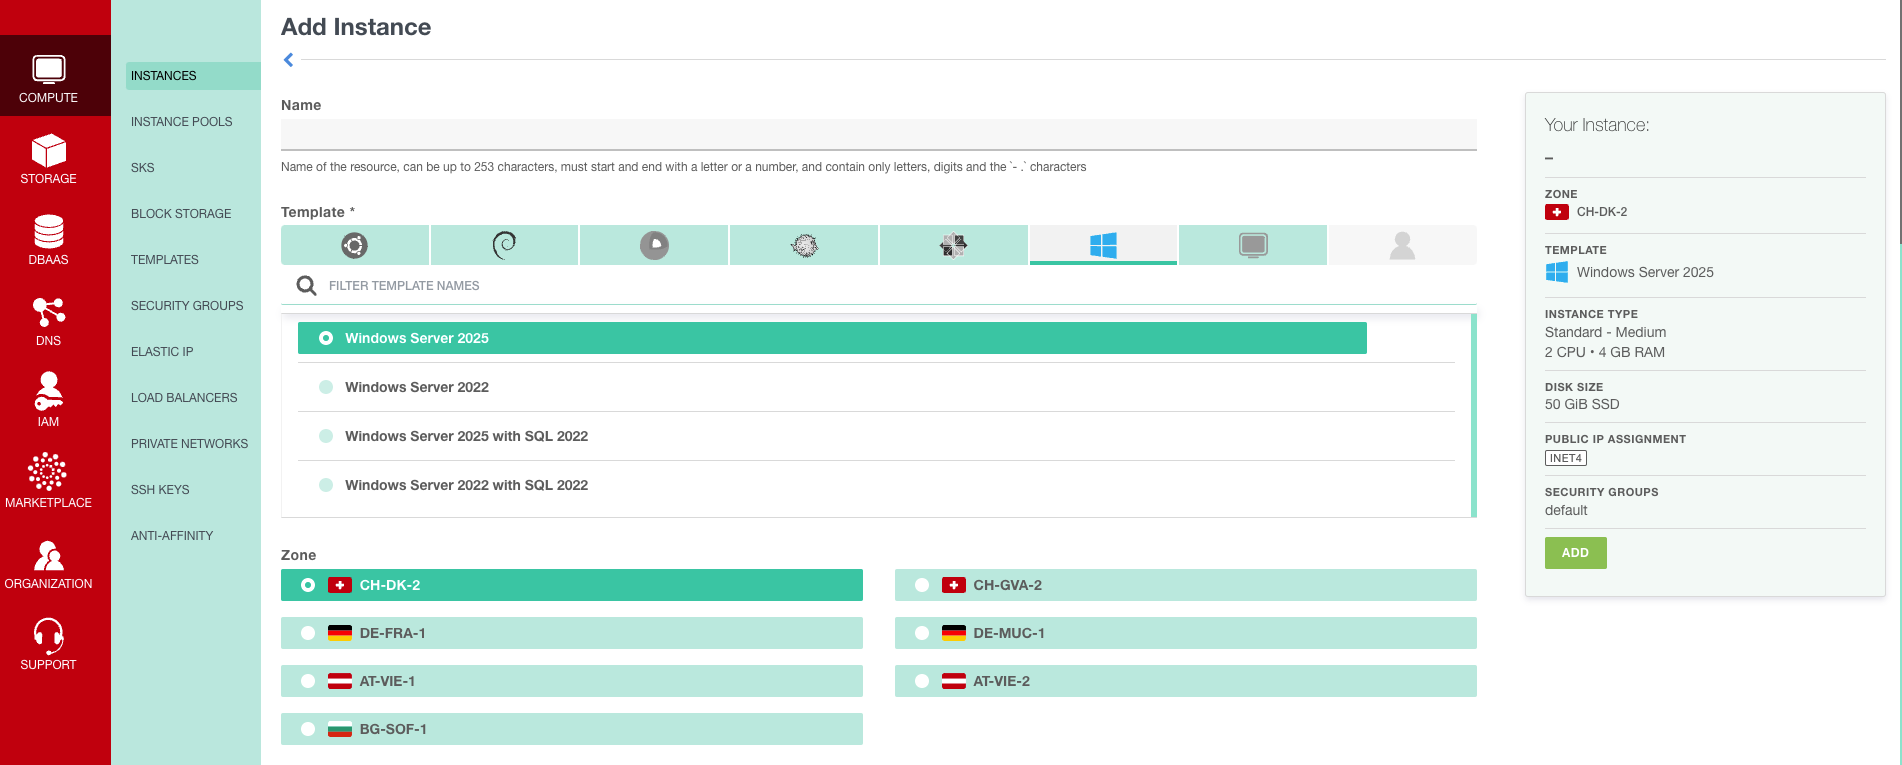Open Templates in the sidebar
Viewport: 1902px width, 765px height.
165,260
